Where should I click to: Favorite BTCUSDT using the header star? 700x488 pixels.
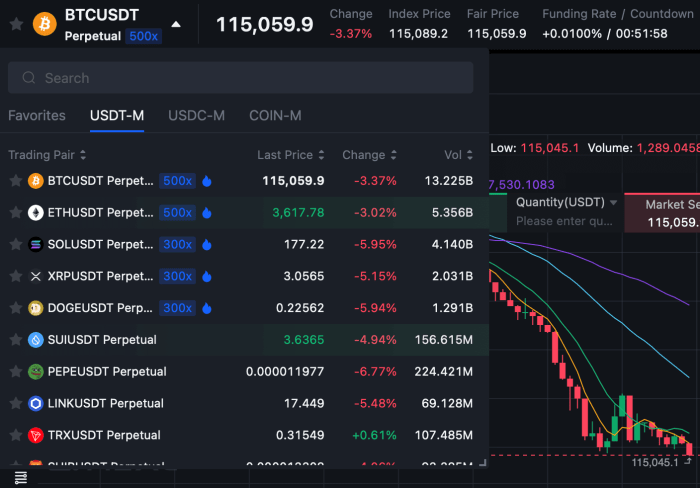click(15, 23)
